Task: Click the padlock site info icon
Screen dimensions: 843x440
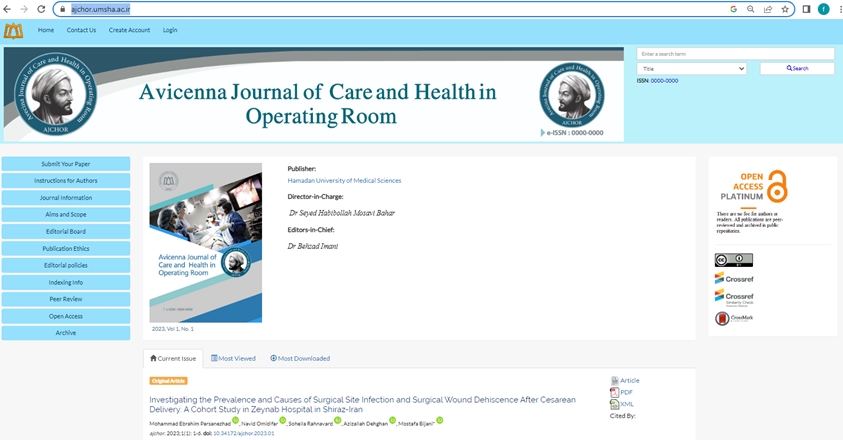Action: click(x=62, y=9)
